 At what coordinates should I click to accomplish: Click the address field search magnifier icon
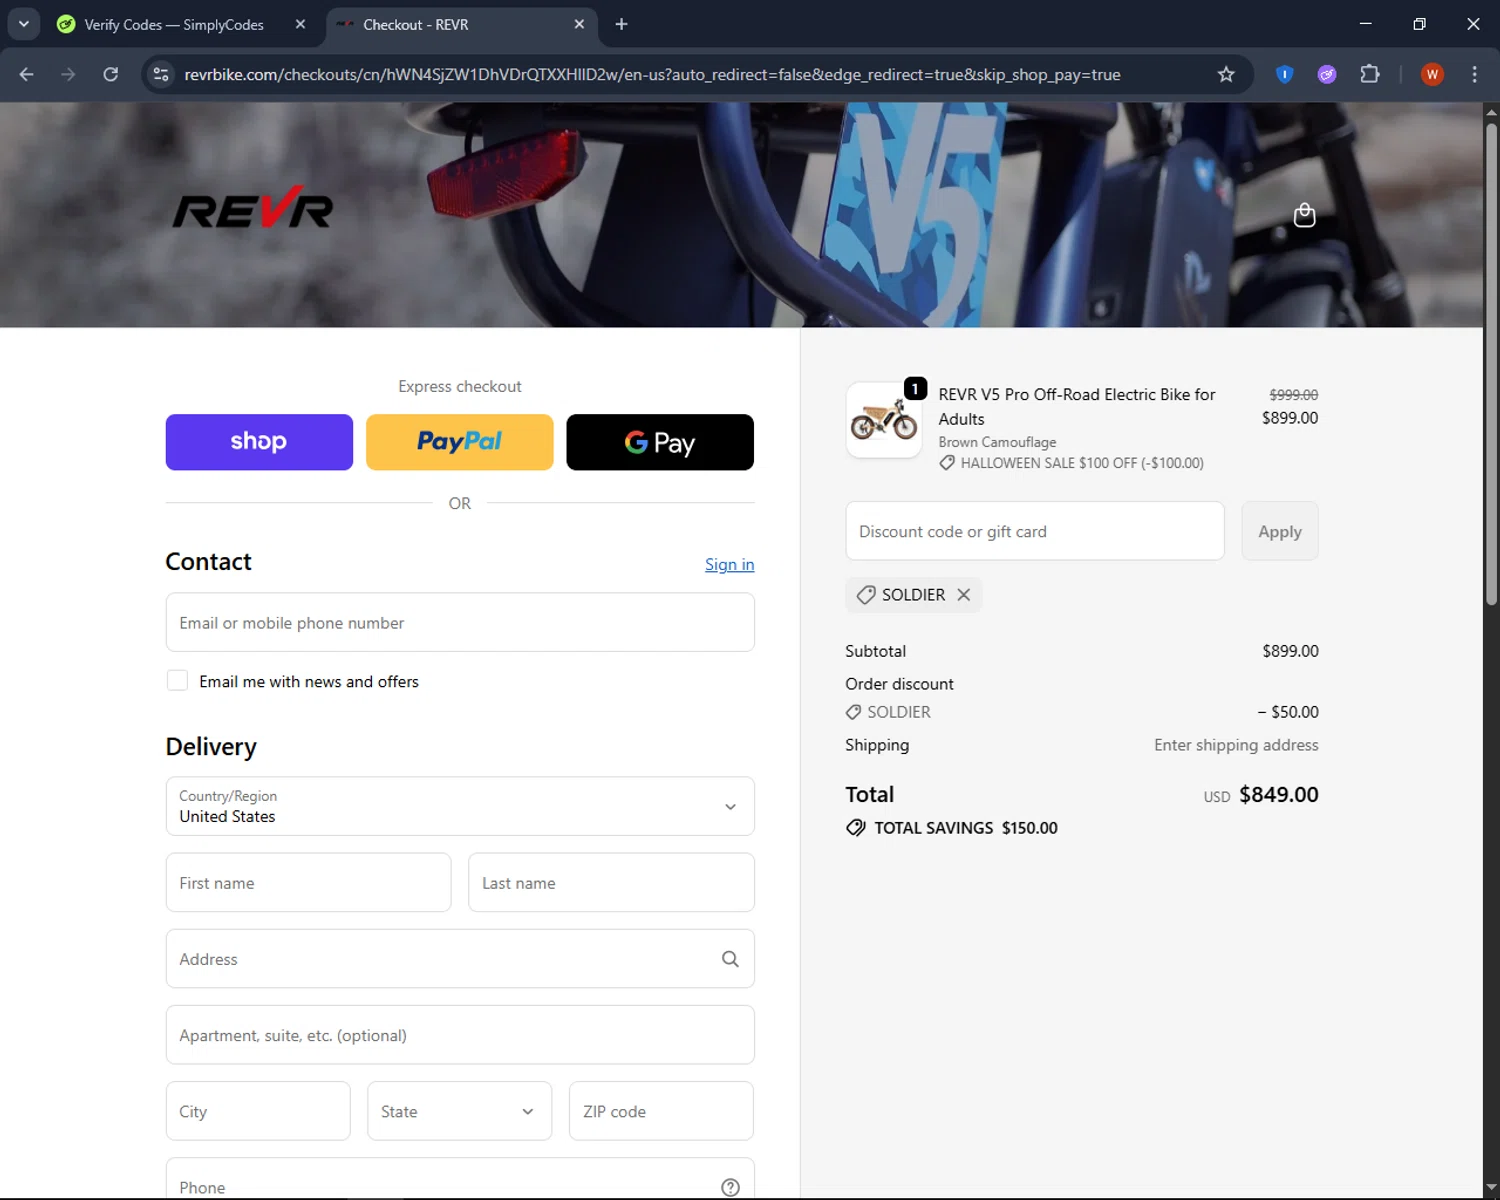[730, 959]
